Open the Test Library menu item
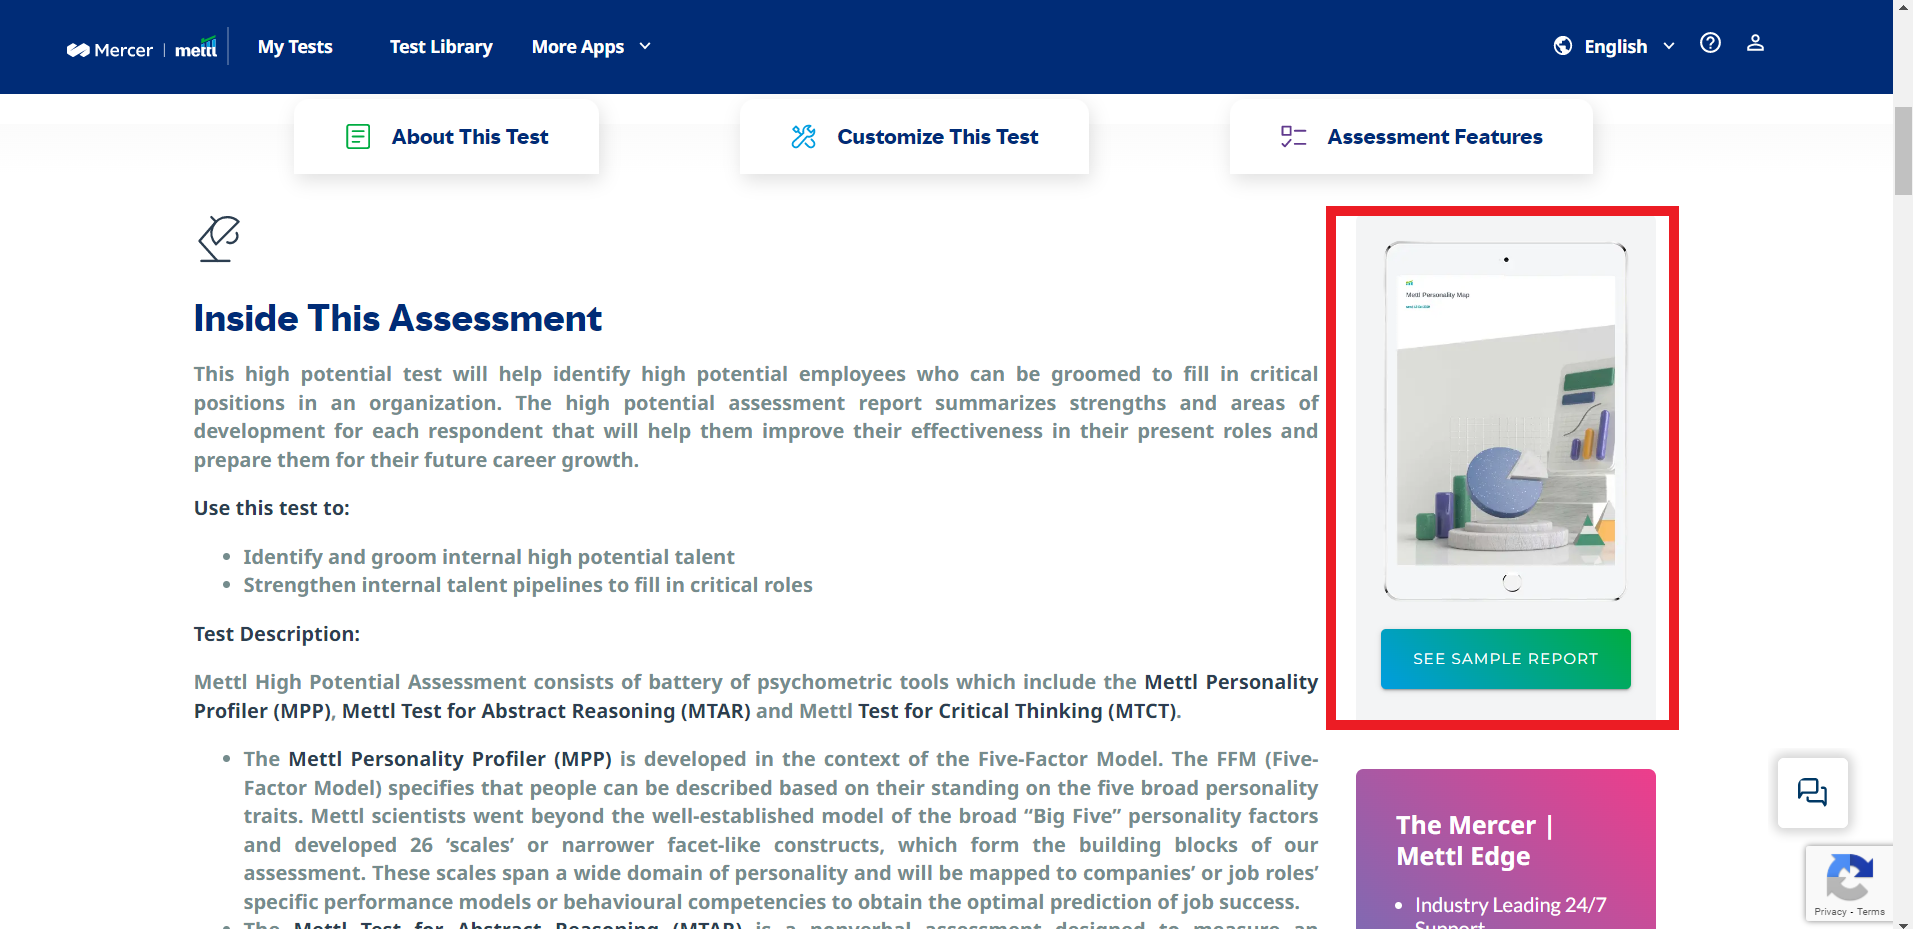The image size is (1913, 929). click(441, 47)
